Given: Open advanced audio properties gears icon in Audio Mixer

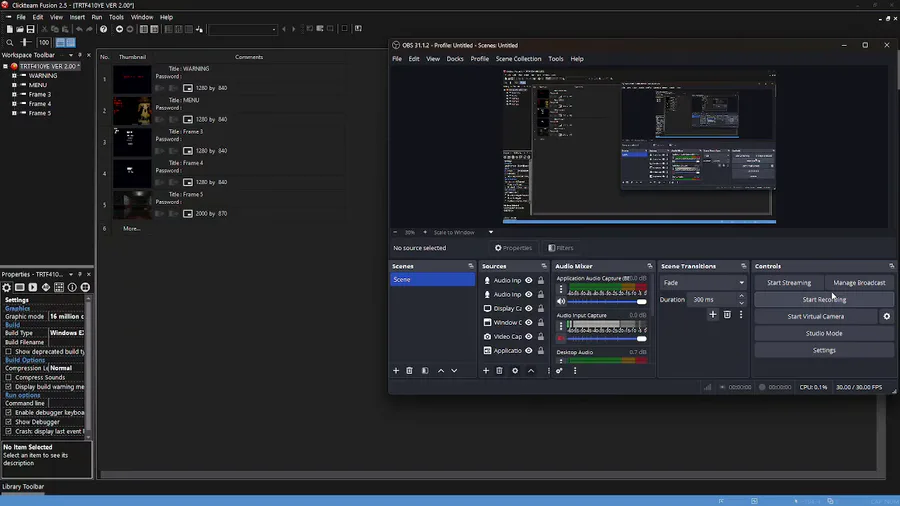Looking at the screenshot, I should click(559, 371).
